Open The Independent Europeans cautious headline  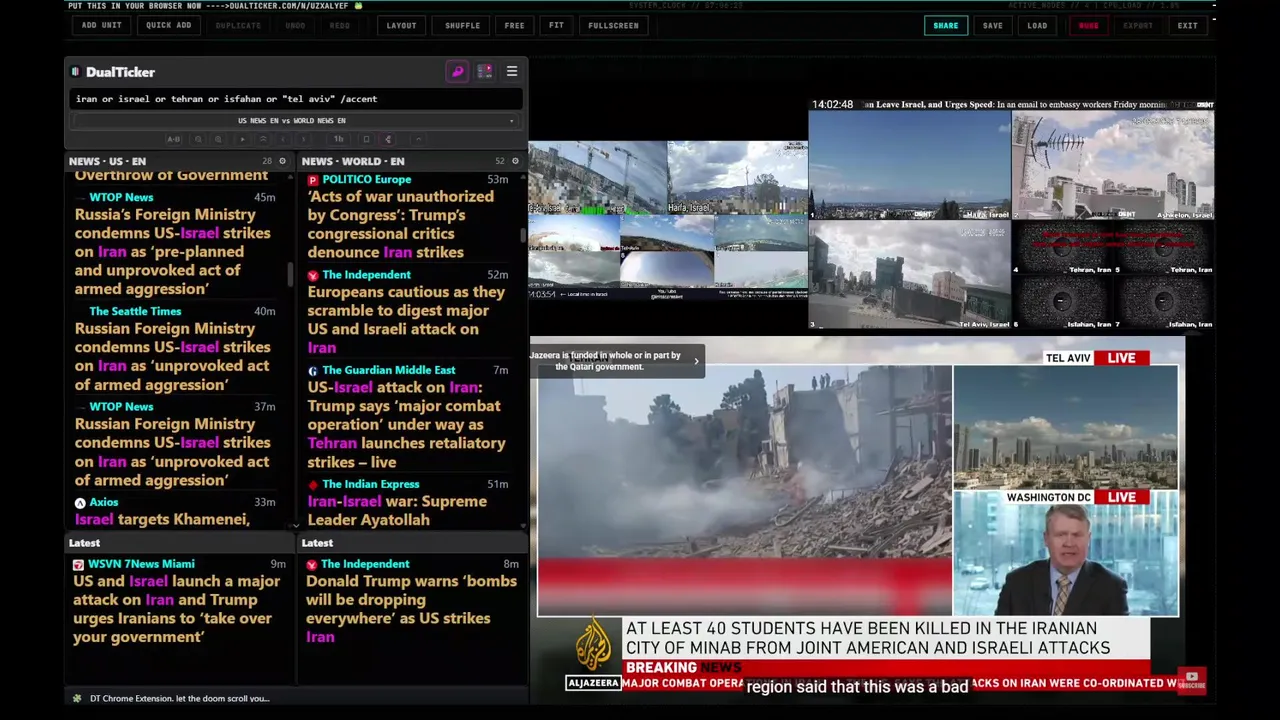pyautogui.click(x=406, y=319)
